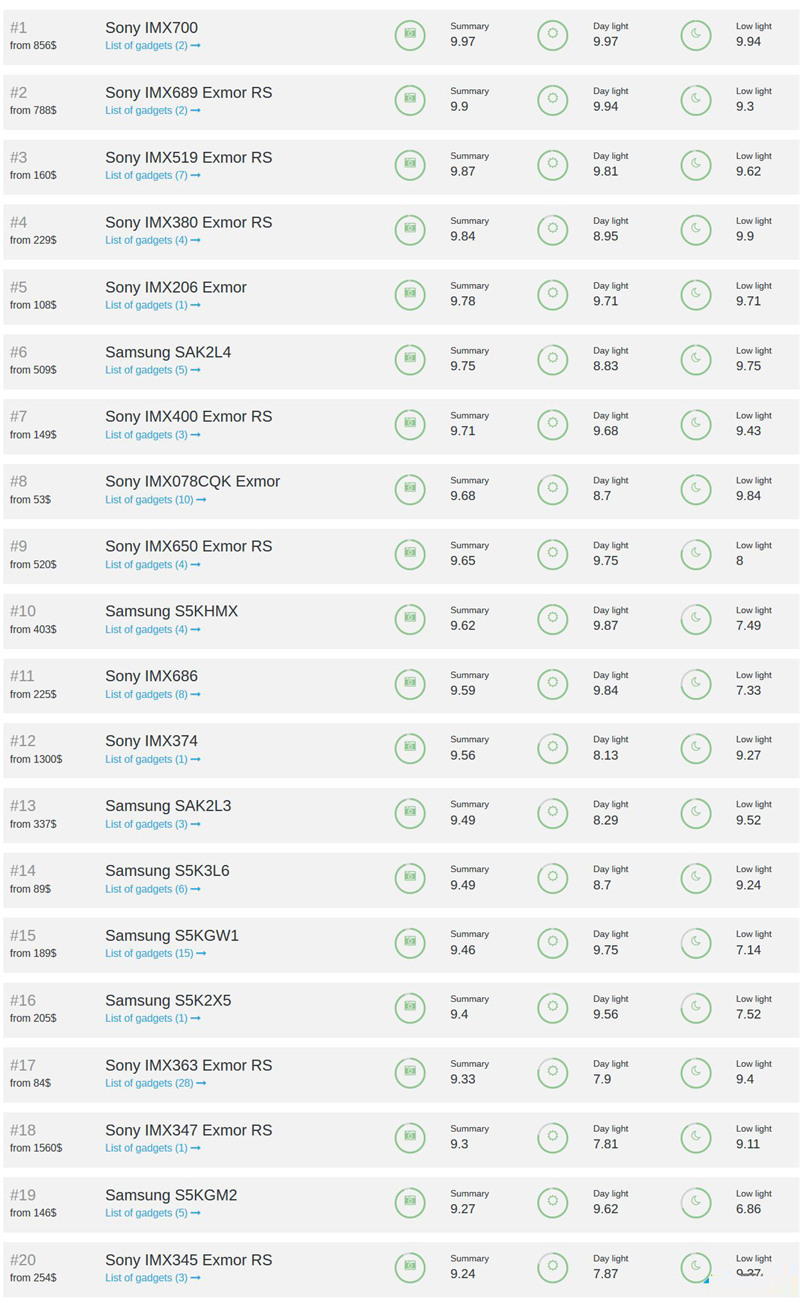Click the camera summary icon for Samsung S5KGW1
The height and width of the screenshot is (1303, 800).
[x=409, y=942]
